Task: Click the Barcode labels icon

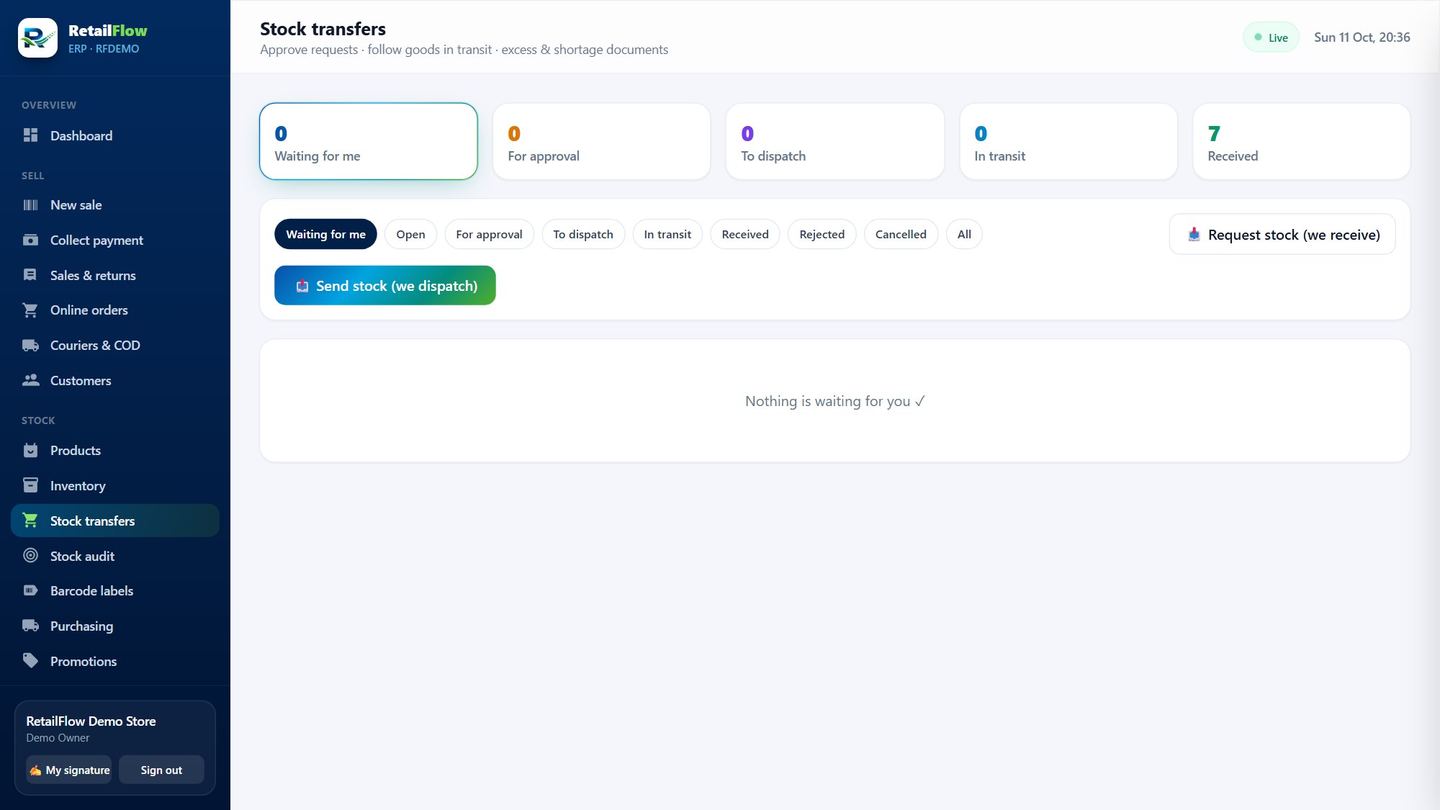Action: [30, 591]
